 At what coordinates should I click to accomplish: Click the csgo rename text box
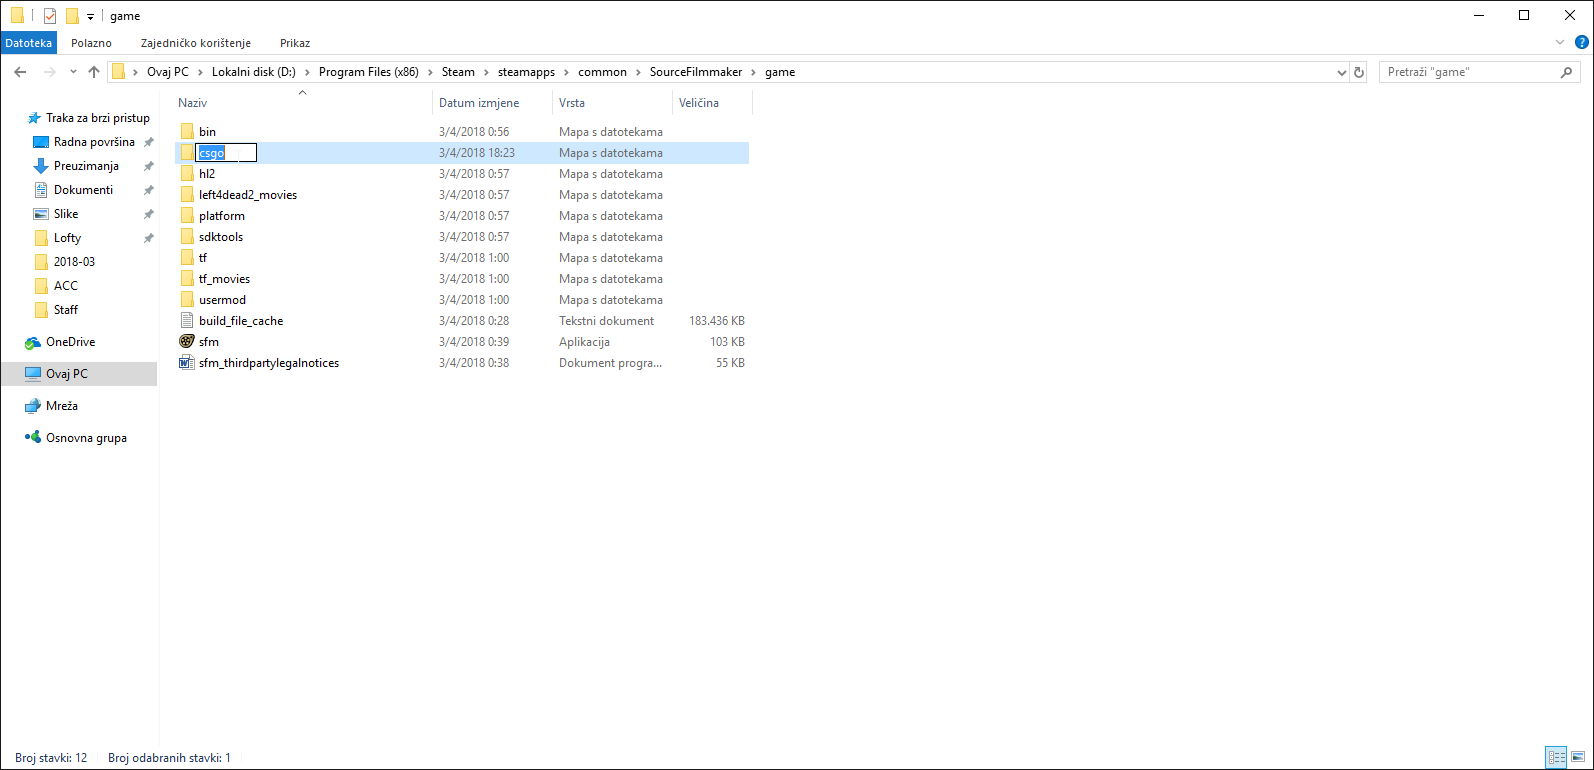coord(226,152)
